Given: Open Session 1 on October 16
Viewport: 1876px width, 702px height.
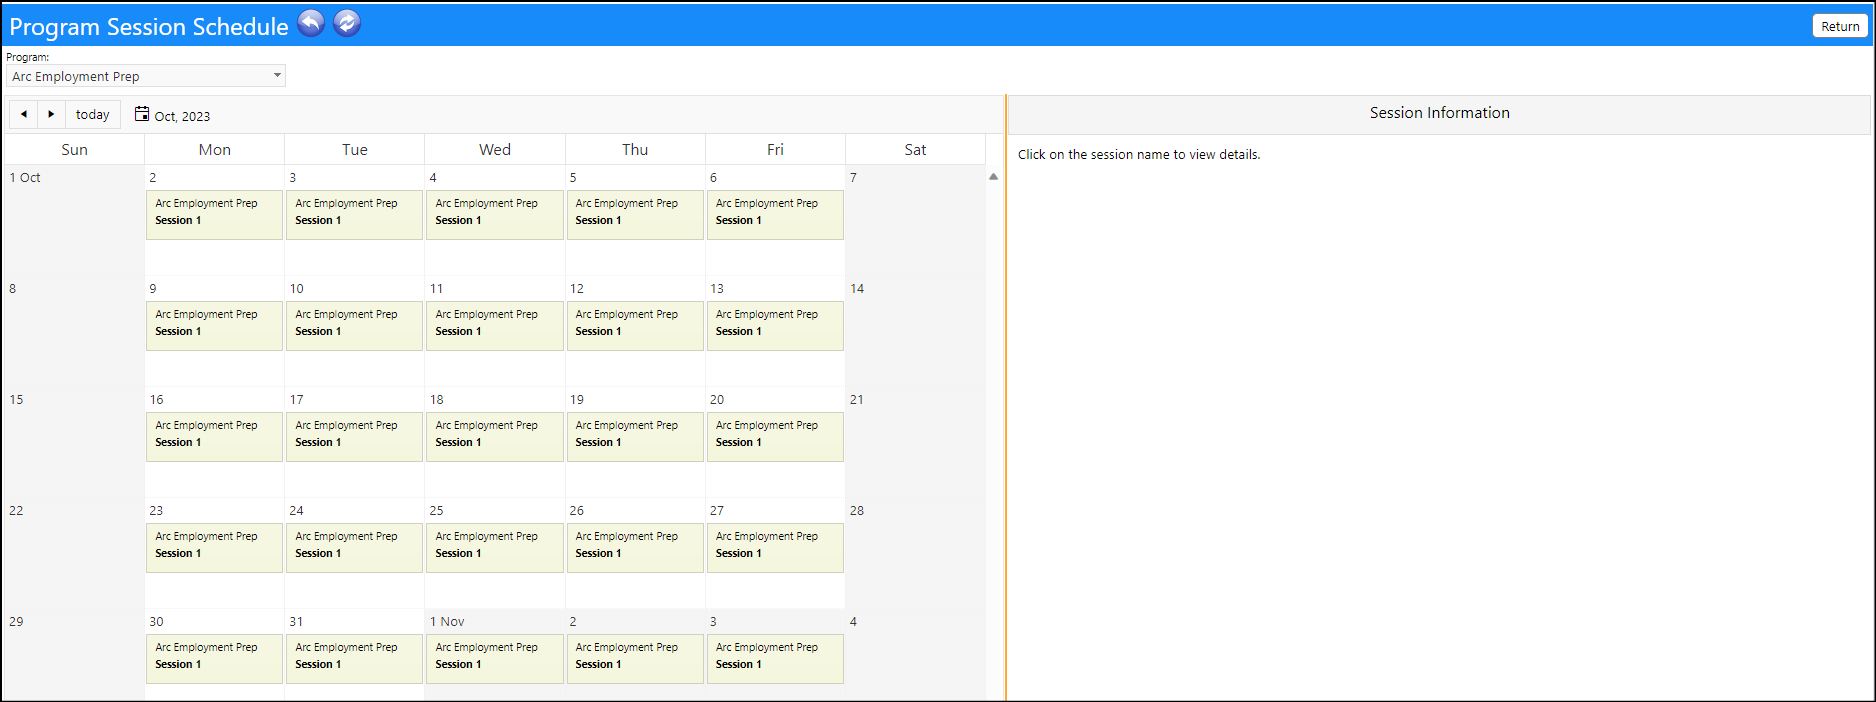Looking at the screenshot, I should (214, 437).
